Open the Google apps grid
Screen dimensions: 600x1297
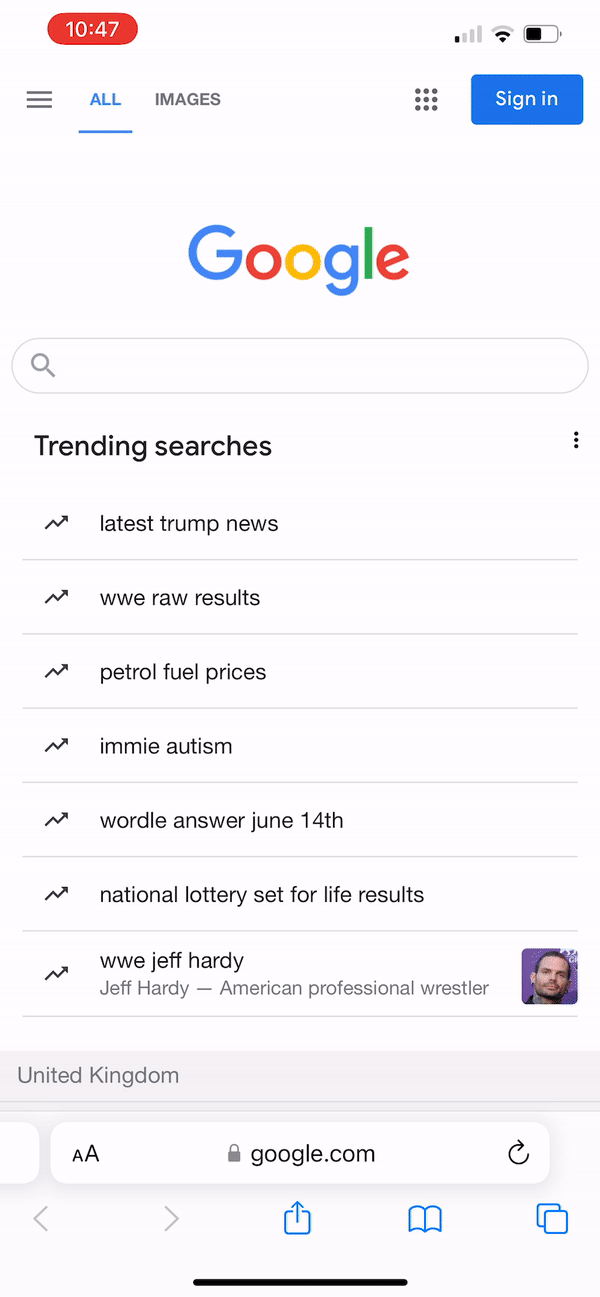click(426, 100)
